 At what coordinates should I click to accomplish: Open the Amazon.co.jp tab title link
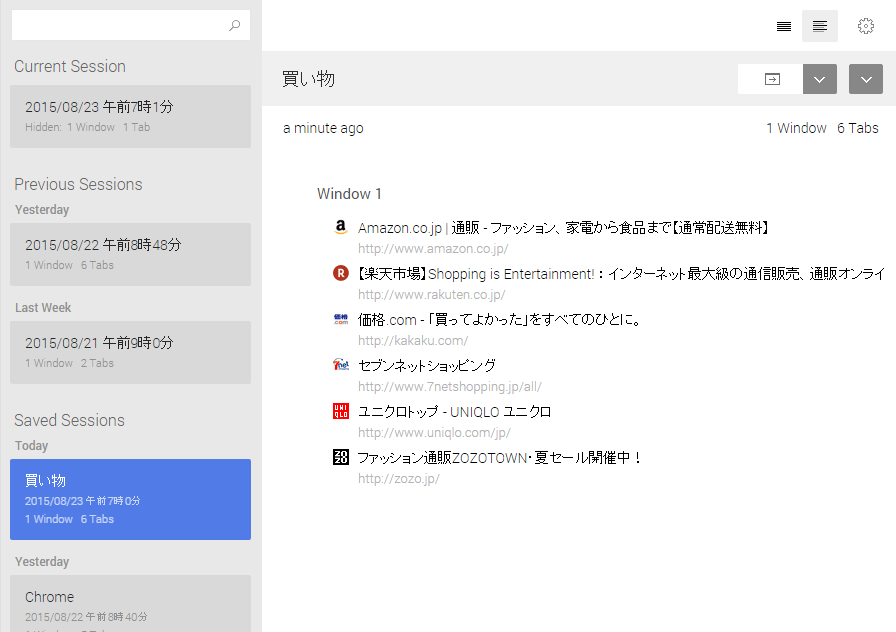tap(564, 228)
